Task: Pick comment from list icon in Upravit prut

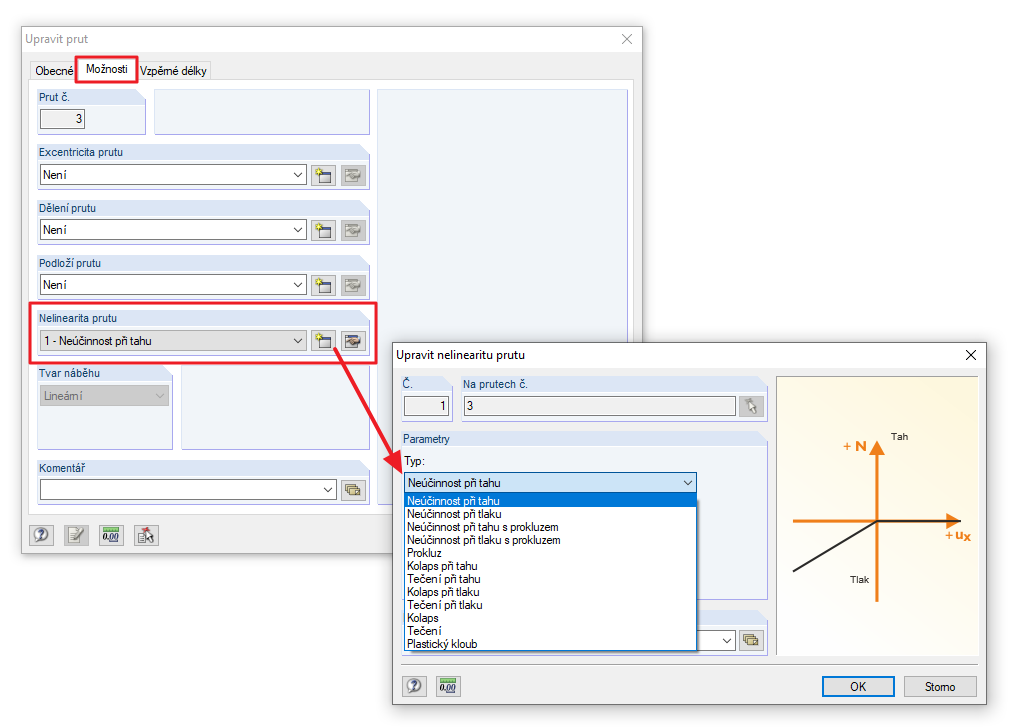Action: click(353, 490)
